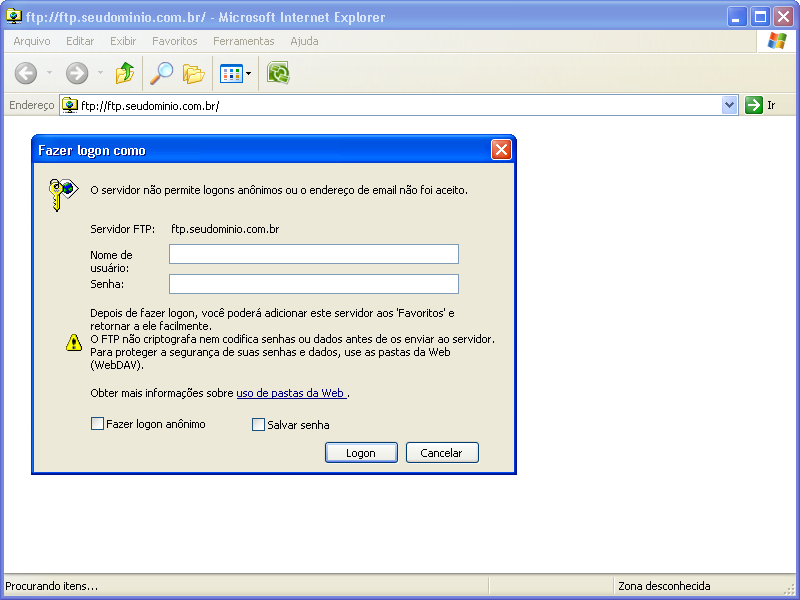Click the Zona desconhecida status text

point(664,586)
